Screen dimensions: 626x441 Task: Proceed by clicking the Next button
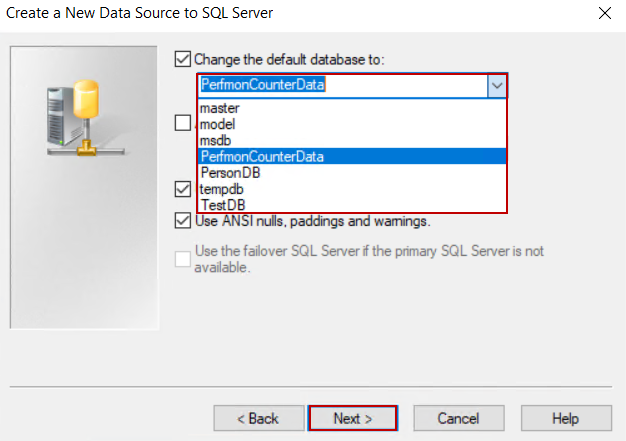click(353, 418)
